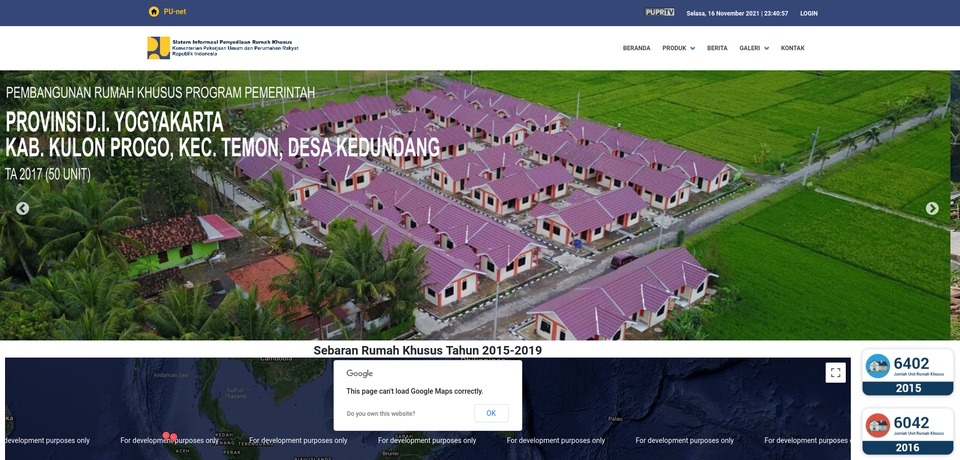Click the LOGIN link
The width and height of the screenshot is (960, 460).
point(808,13)
